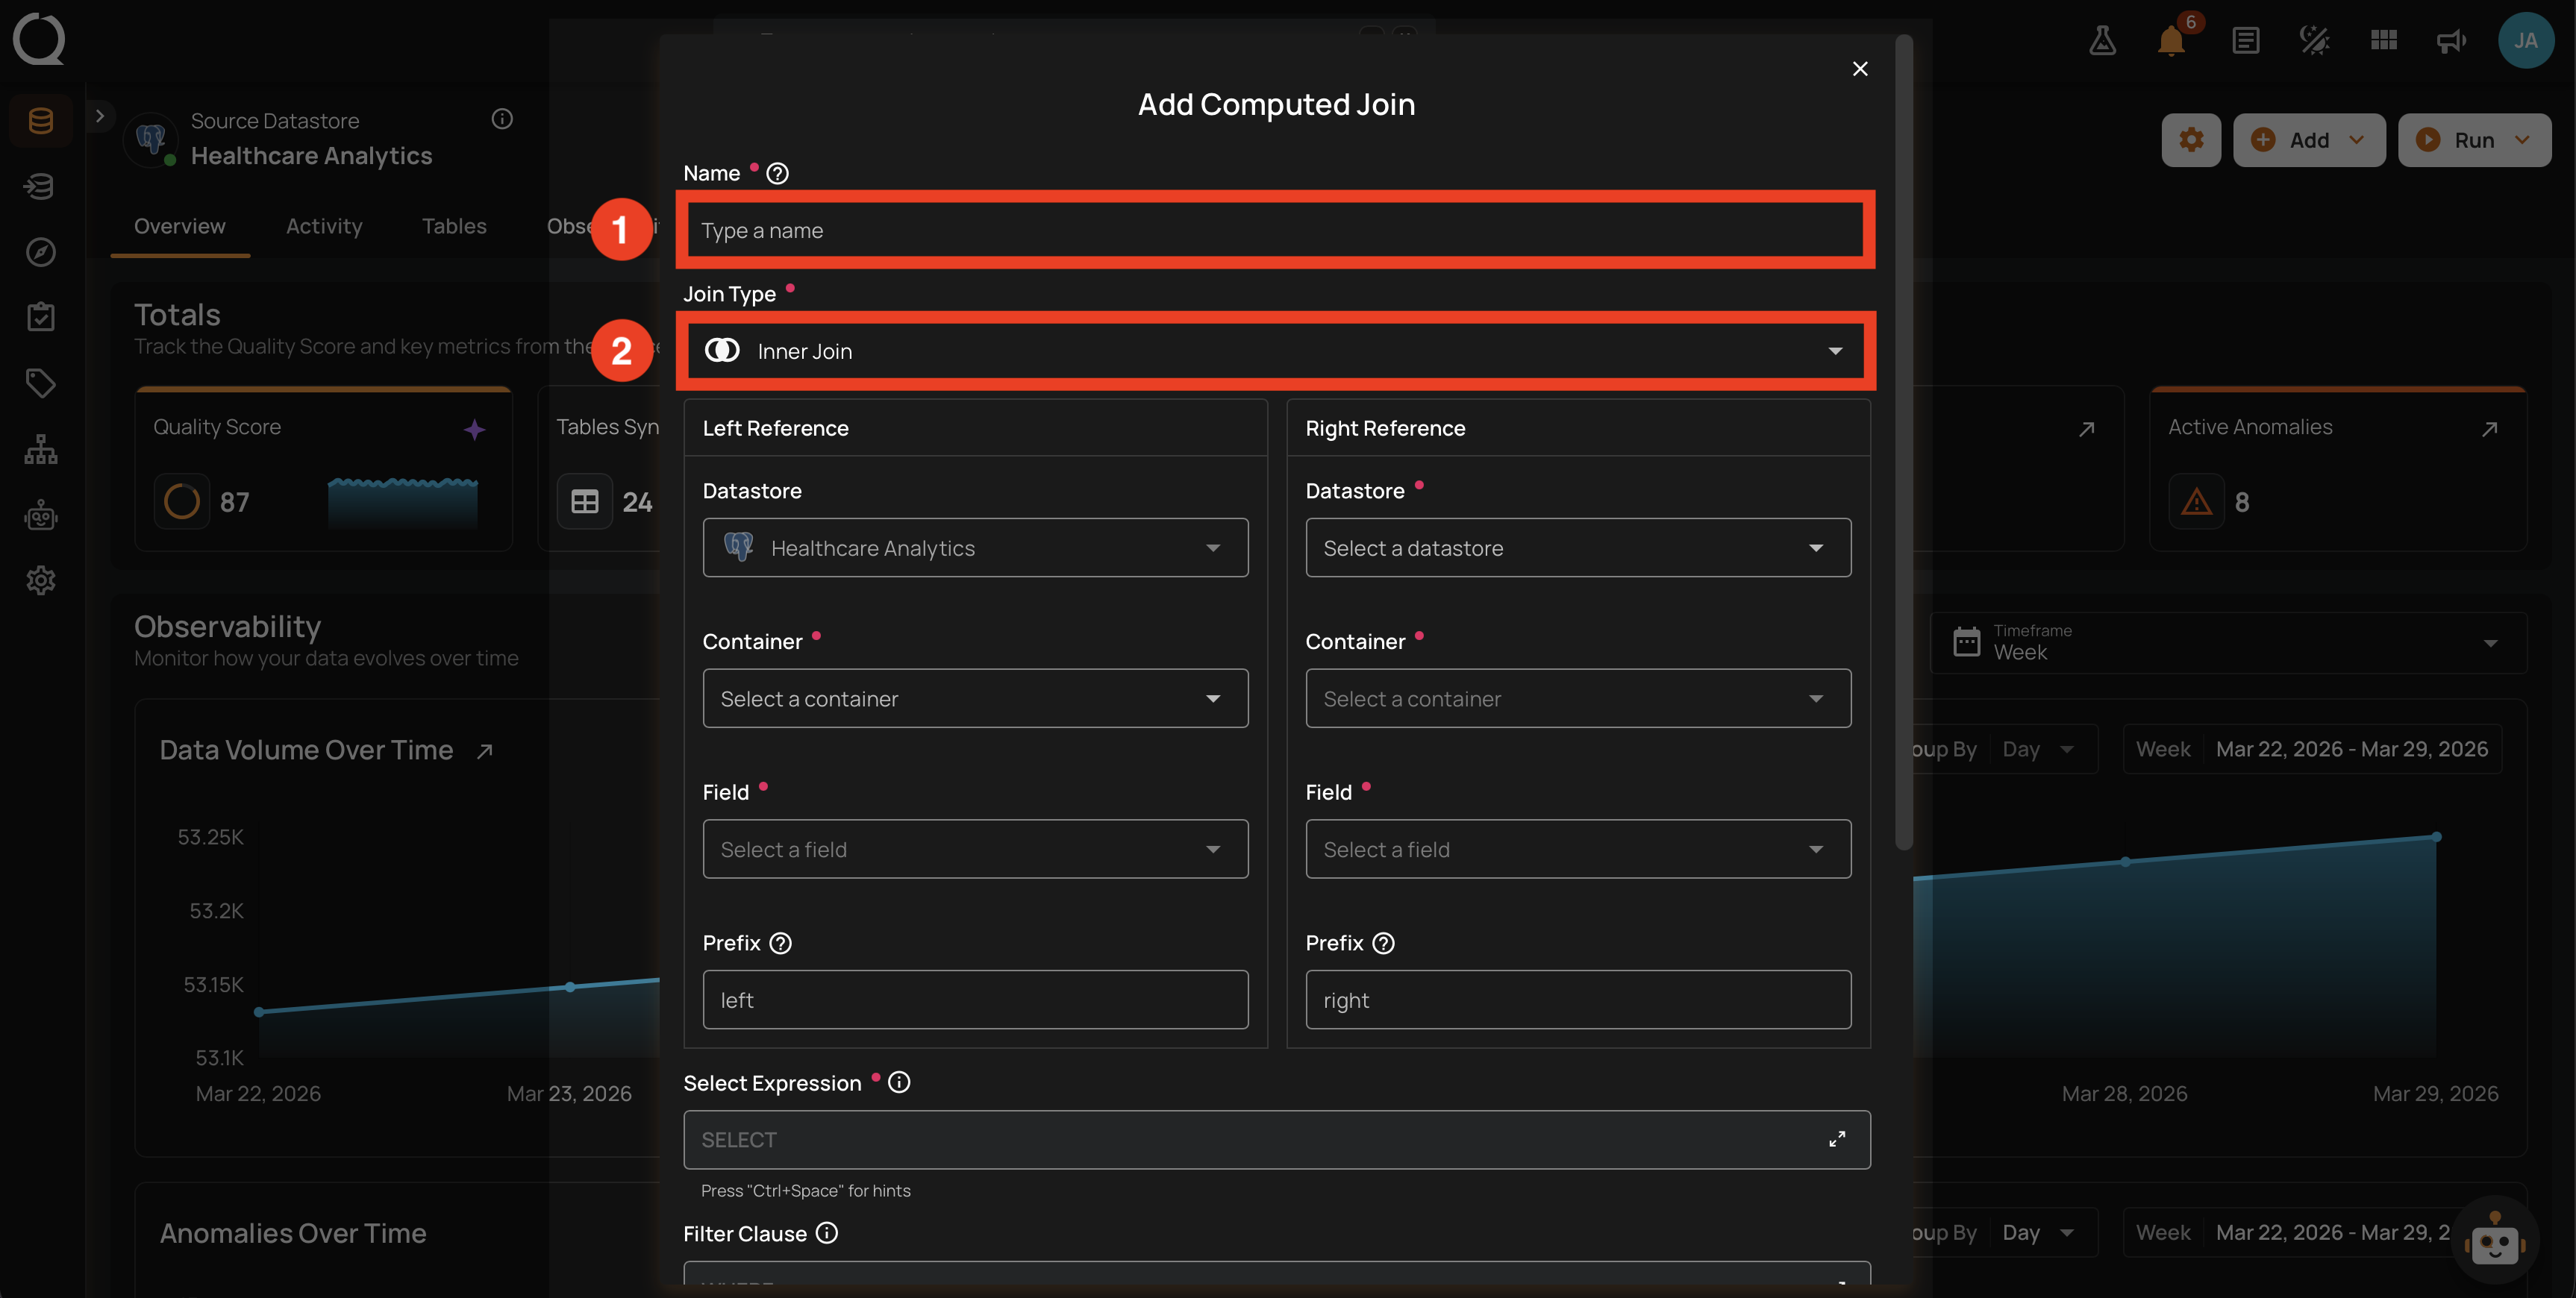Image resolution: width=2576 pixels, height=1298 pixels.
Task: Click the Select Expression info icon
Action: pyautogui.click(x=899, y=1082)
